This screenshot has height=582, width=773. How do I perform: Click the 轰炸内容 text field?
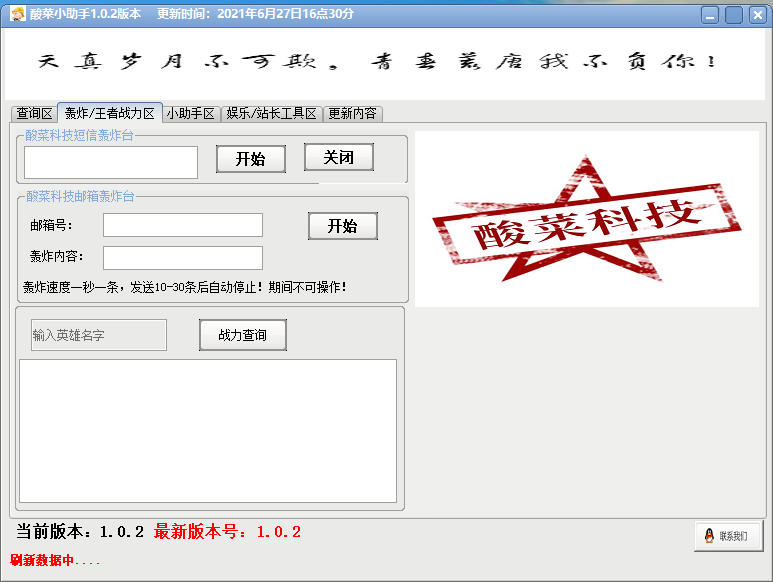pyautogui.click(x=182, y=258)
